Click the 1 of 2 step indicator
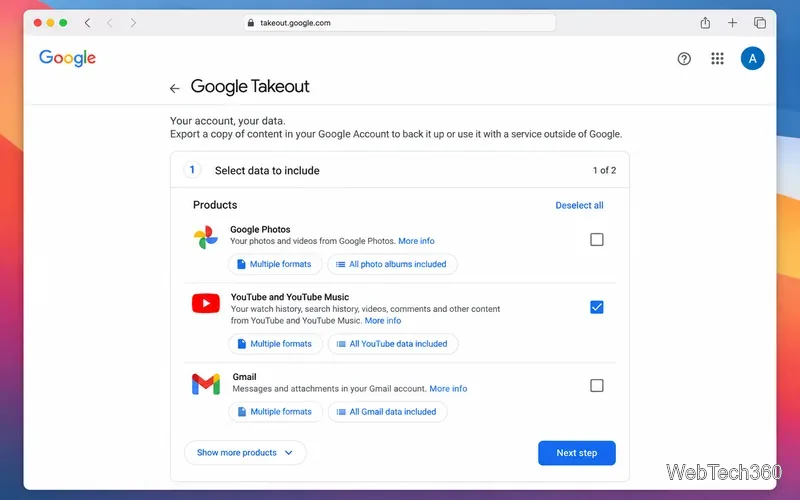 click(x=604, y=170)
